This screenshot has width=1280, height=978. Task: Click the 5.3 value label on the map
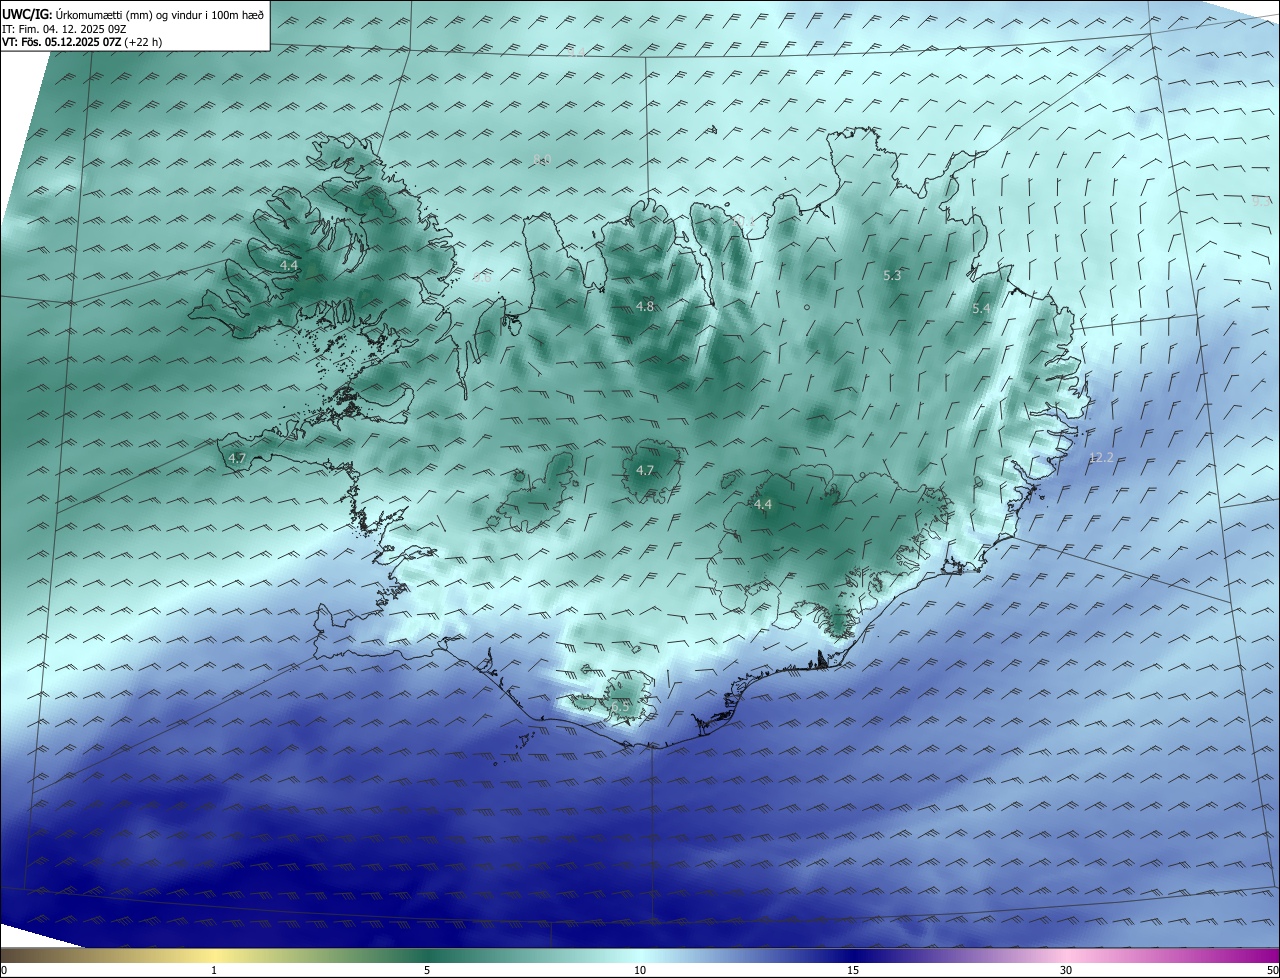coord(893,275)
